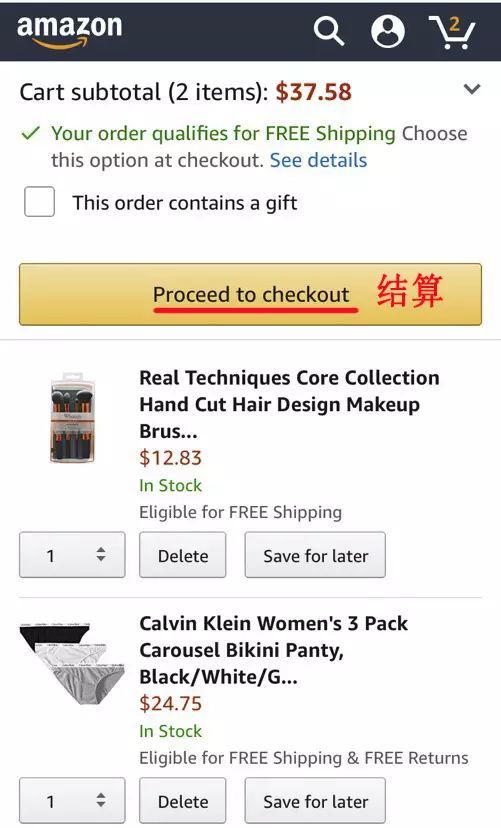Open the Calvin Klein panty thumbnail

[x=72, y=663]
